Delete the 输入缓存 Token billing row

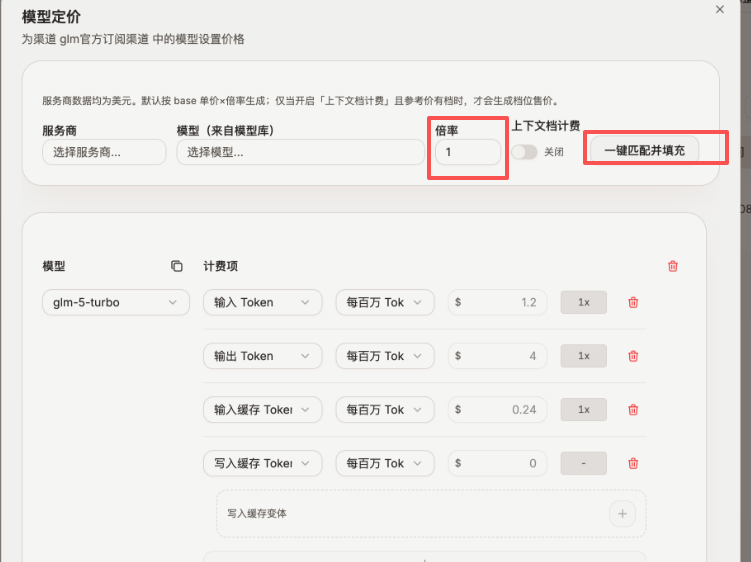pos(633,410)
